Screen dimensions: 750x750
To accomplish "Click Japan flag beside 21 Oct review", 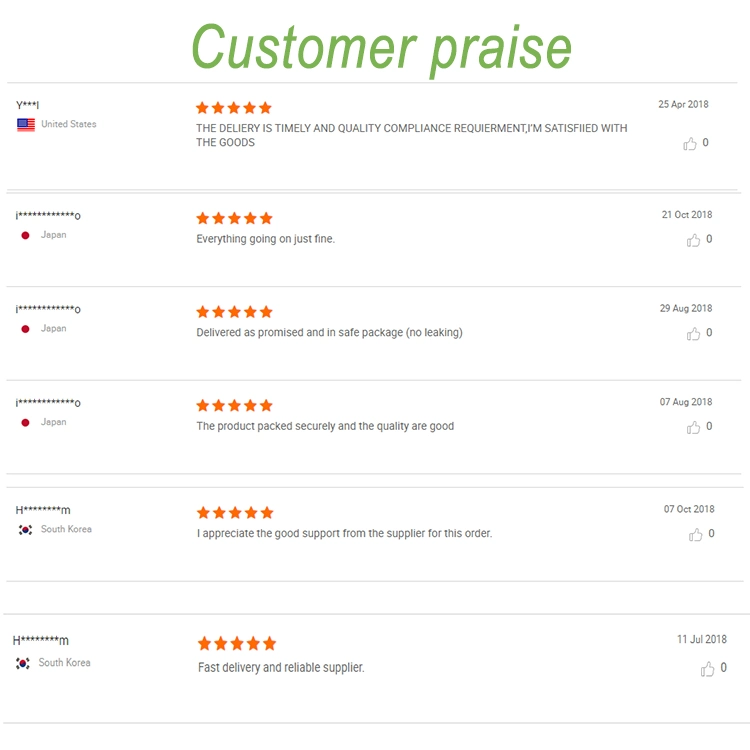I will [x=25, y=235].
